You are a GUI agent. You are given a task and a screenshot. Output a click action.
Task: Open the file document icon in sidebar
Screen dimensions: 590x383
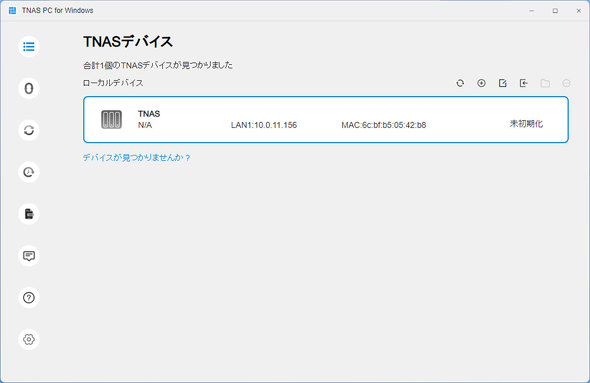click(29, 214)
